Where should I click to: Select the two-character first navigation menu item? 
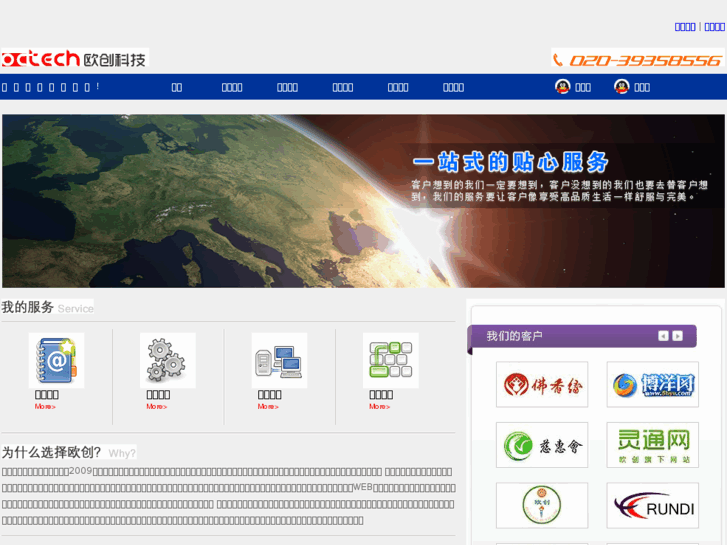point(177,87)
